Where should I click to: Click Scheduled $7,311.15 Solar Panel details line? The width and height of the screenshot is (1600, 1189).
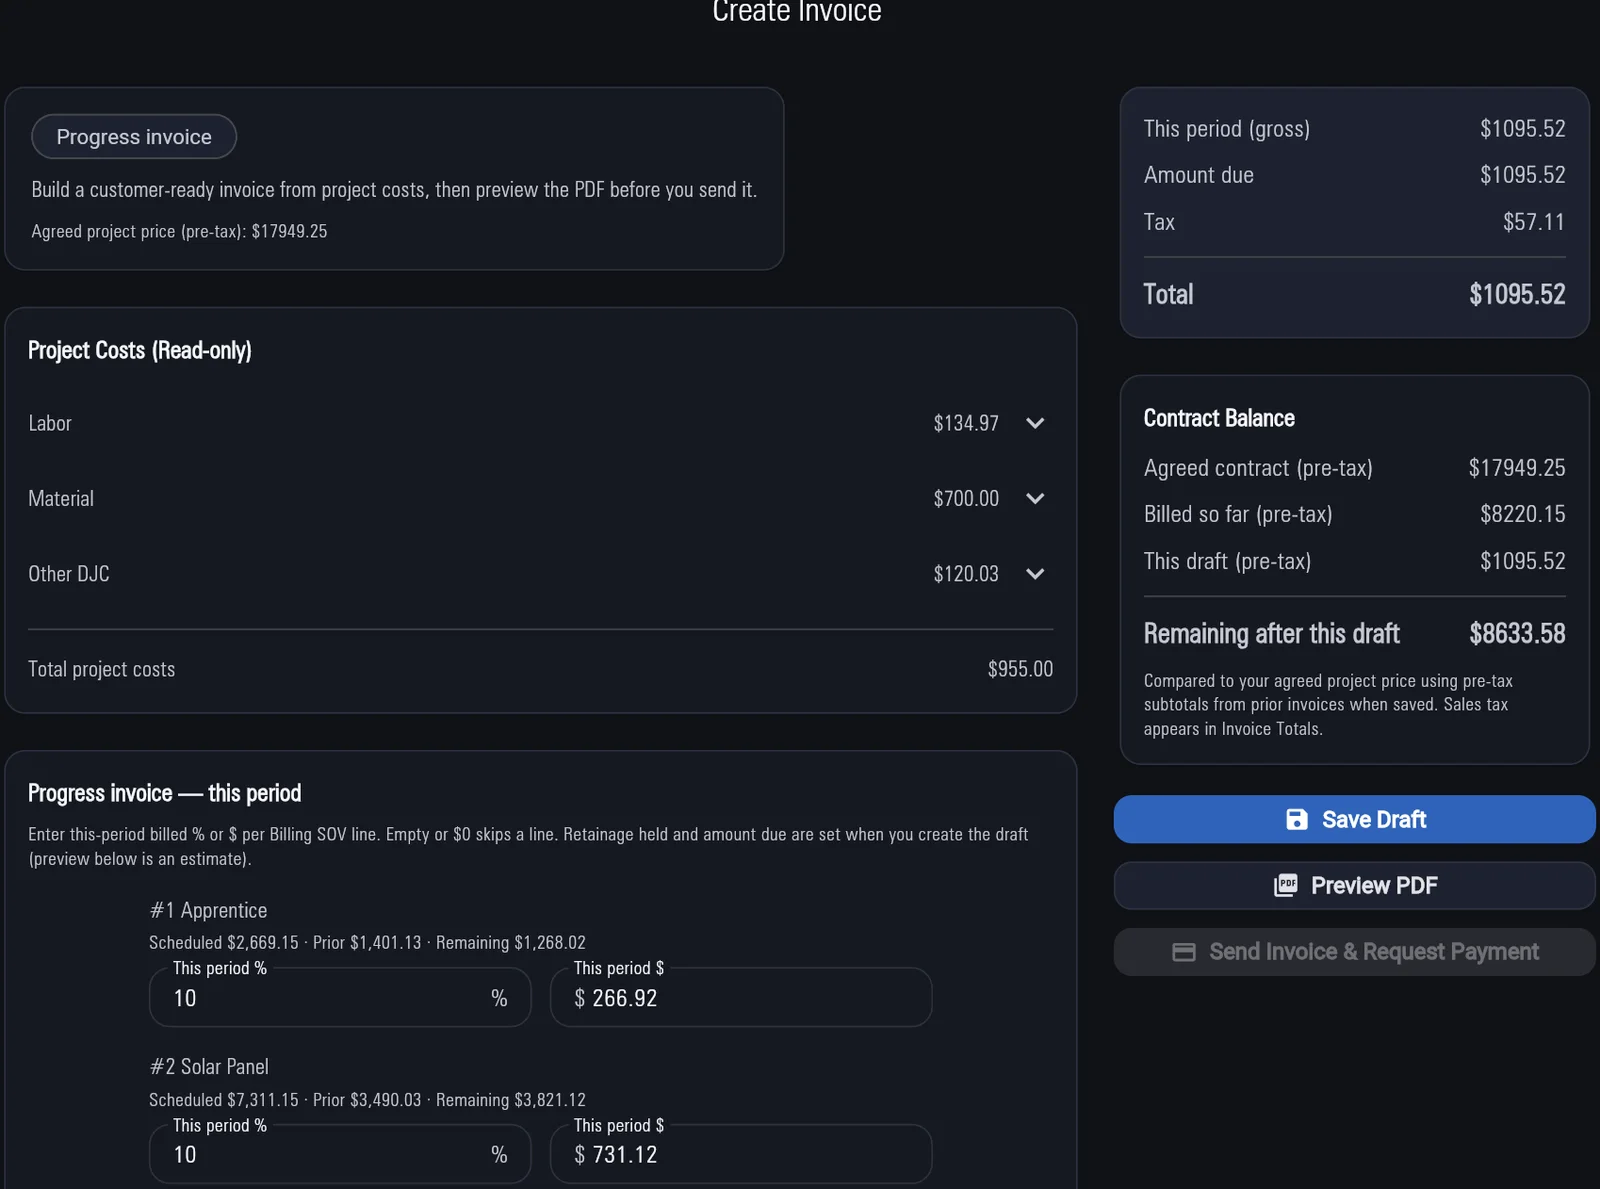pos(367,1099)
